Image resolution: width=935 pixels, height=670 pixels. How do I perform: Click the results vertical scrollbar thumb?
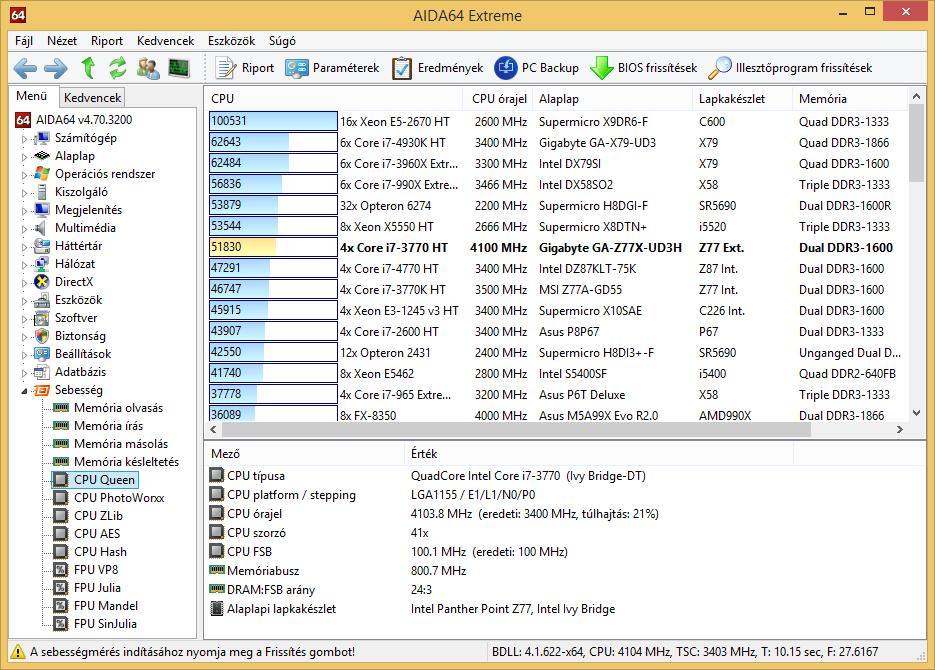pyautogui.click(x=916, y=144)
